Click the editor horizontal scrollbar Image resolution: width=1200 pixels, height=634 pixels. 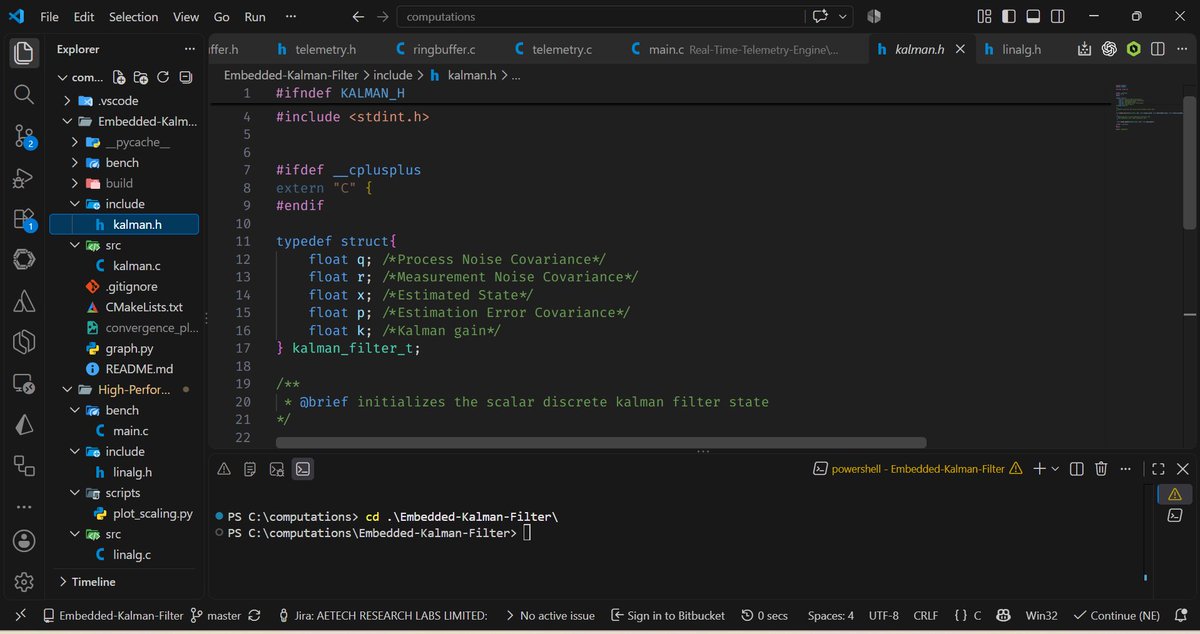[601, 442]
